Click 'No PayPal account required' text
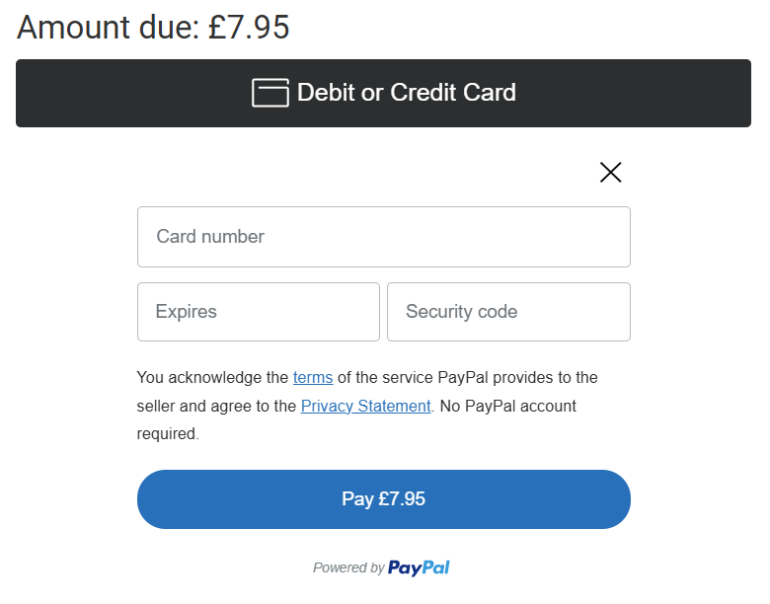Viewport: 770px width, 604px height. click(357, 420)
